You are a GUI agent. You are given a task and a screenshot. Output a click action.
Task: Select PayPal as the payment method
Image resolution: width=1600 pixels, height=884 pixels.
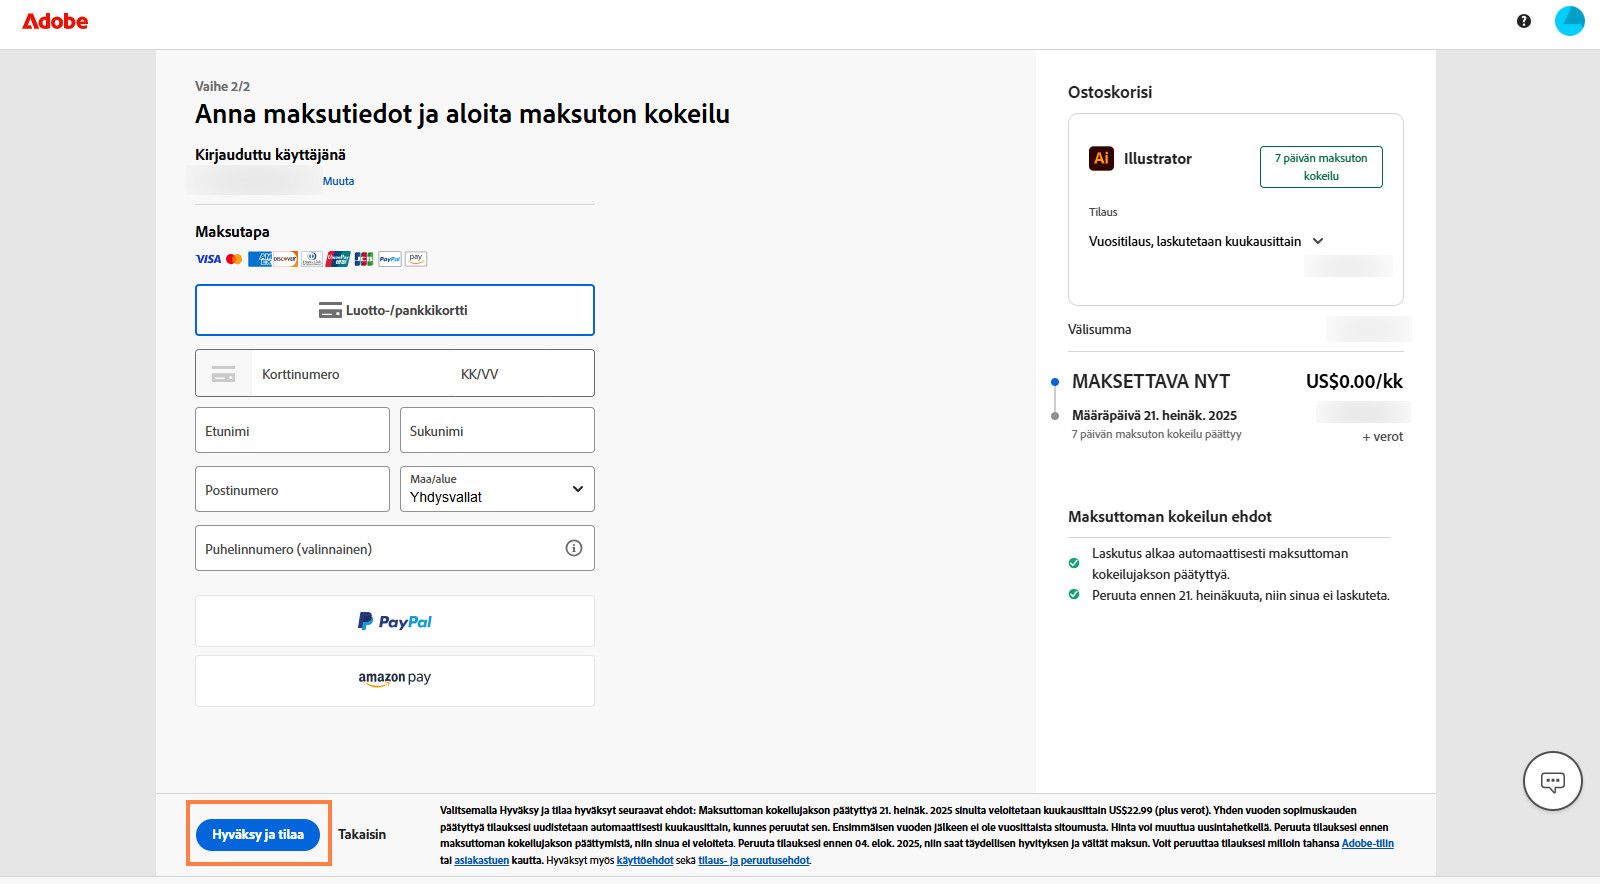coord(395,621)
